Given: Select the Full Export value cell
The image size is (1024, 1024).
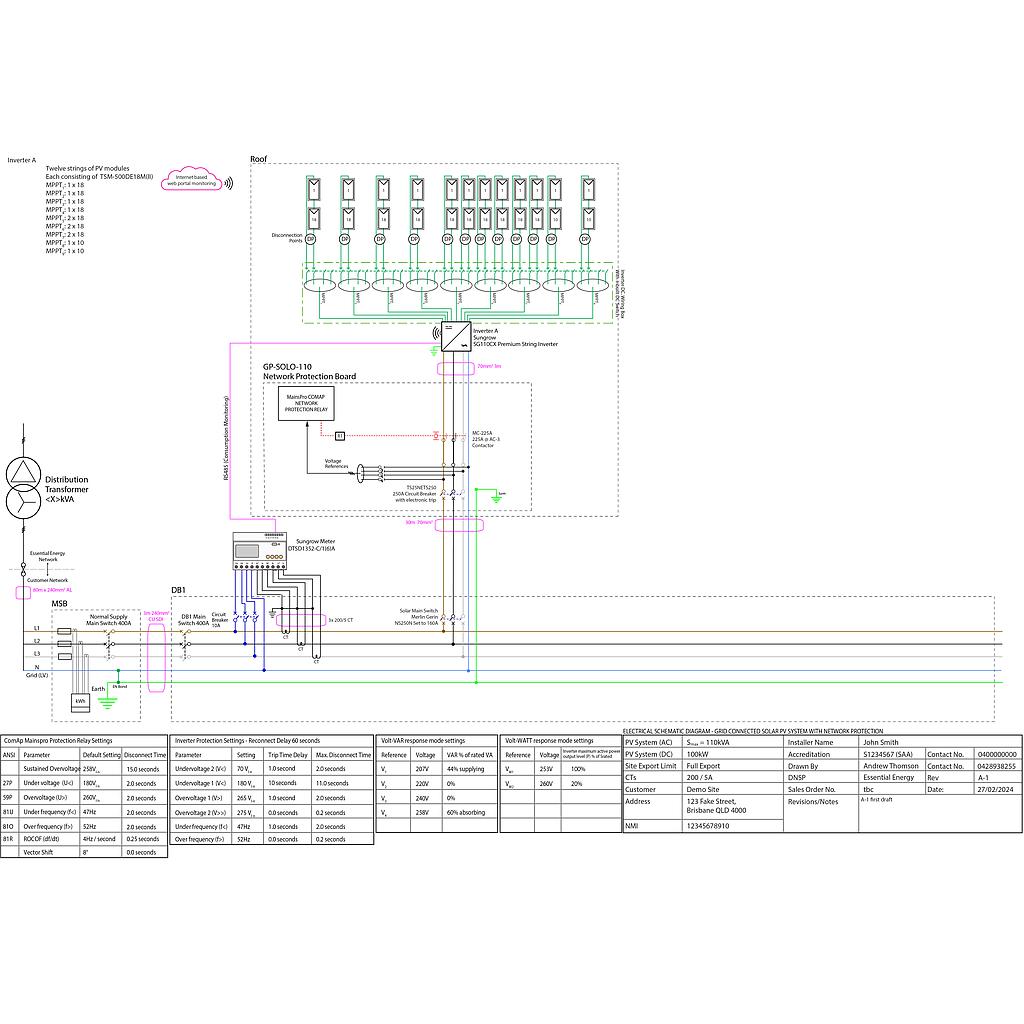Looking at the screenshot, I should click(x=733, y=765).
